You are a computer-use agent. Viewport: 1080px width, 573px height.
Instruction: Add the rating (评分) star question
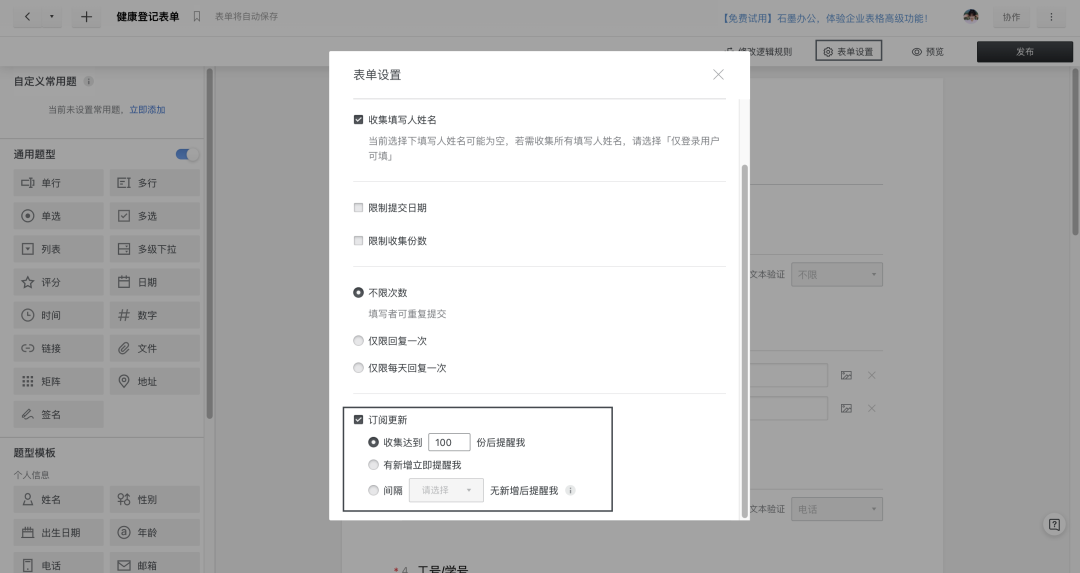tap(59, 282)
